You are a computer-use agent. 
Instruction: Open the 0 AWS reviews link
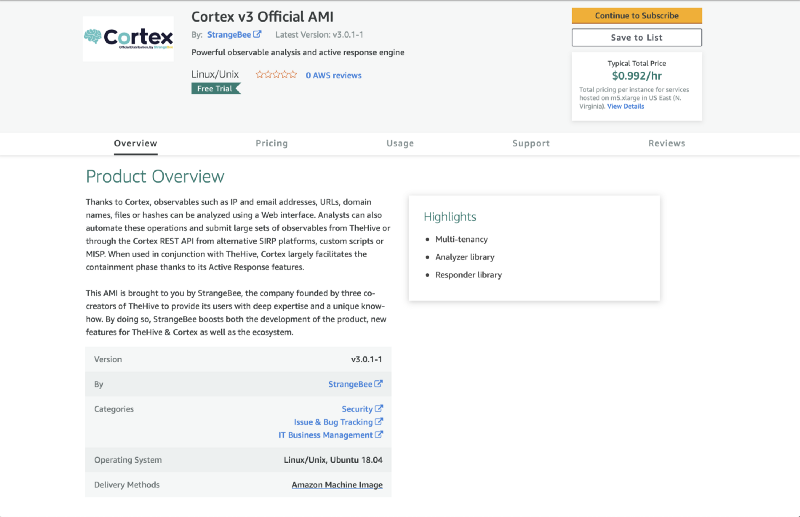click(333, 75)
